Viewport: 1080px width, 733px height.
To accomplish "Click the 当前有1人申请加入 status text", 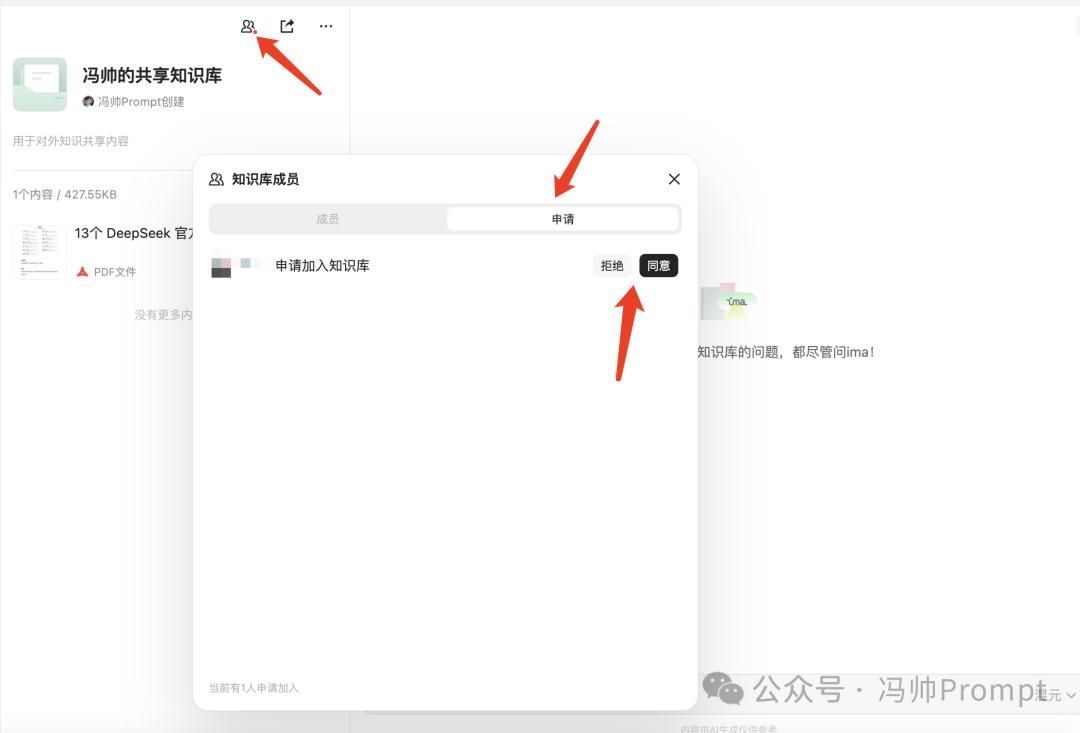I will (253, 688).
